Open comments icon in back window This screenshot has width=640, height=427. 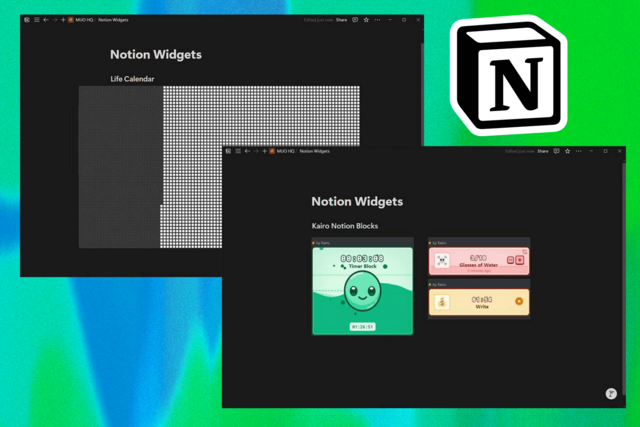coord(355,20)
